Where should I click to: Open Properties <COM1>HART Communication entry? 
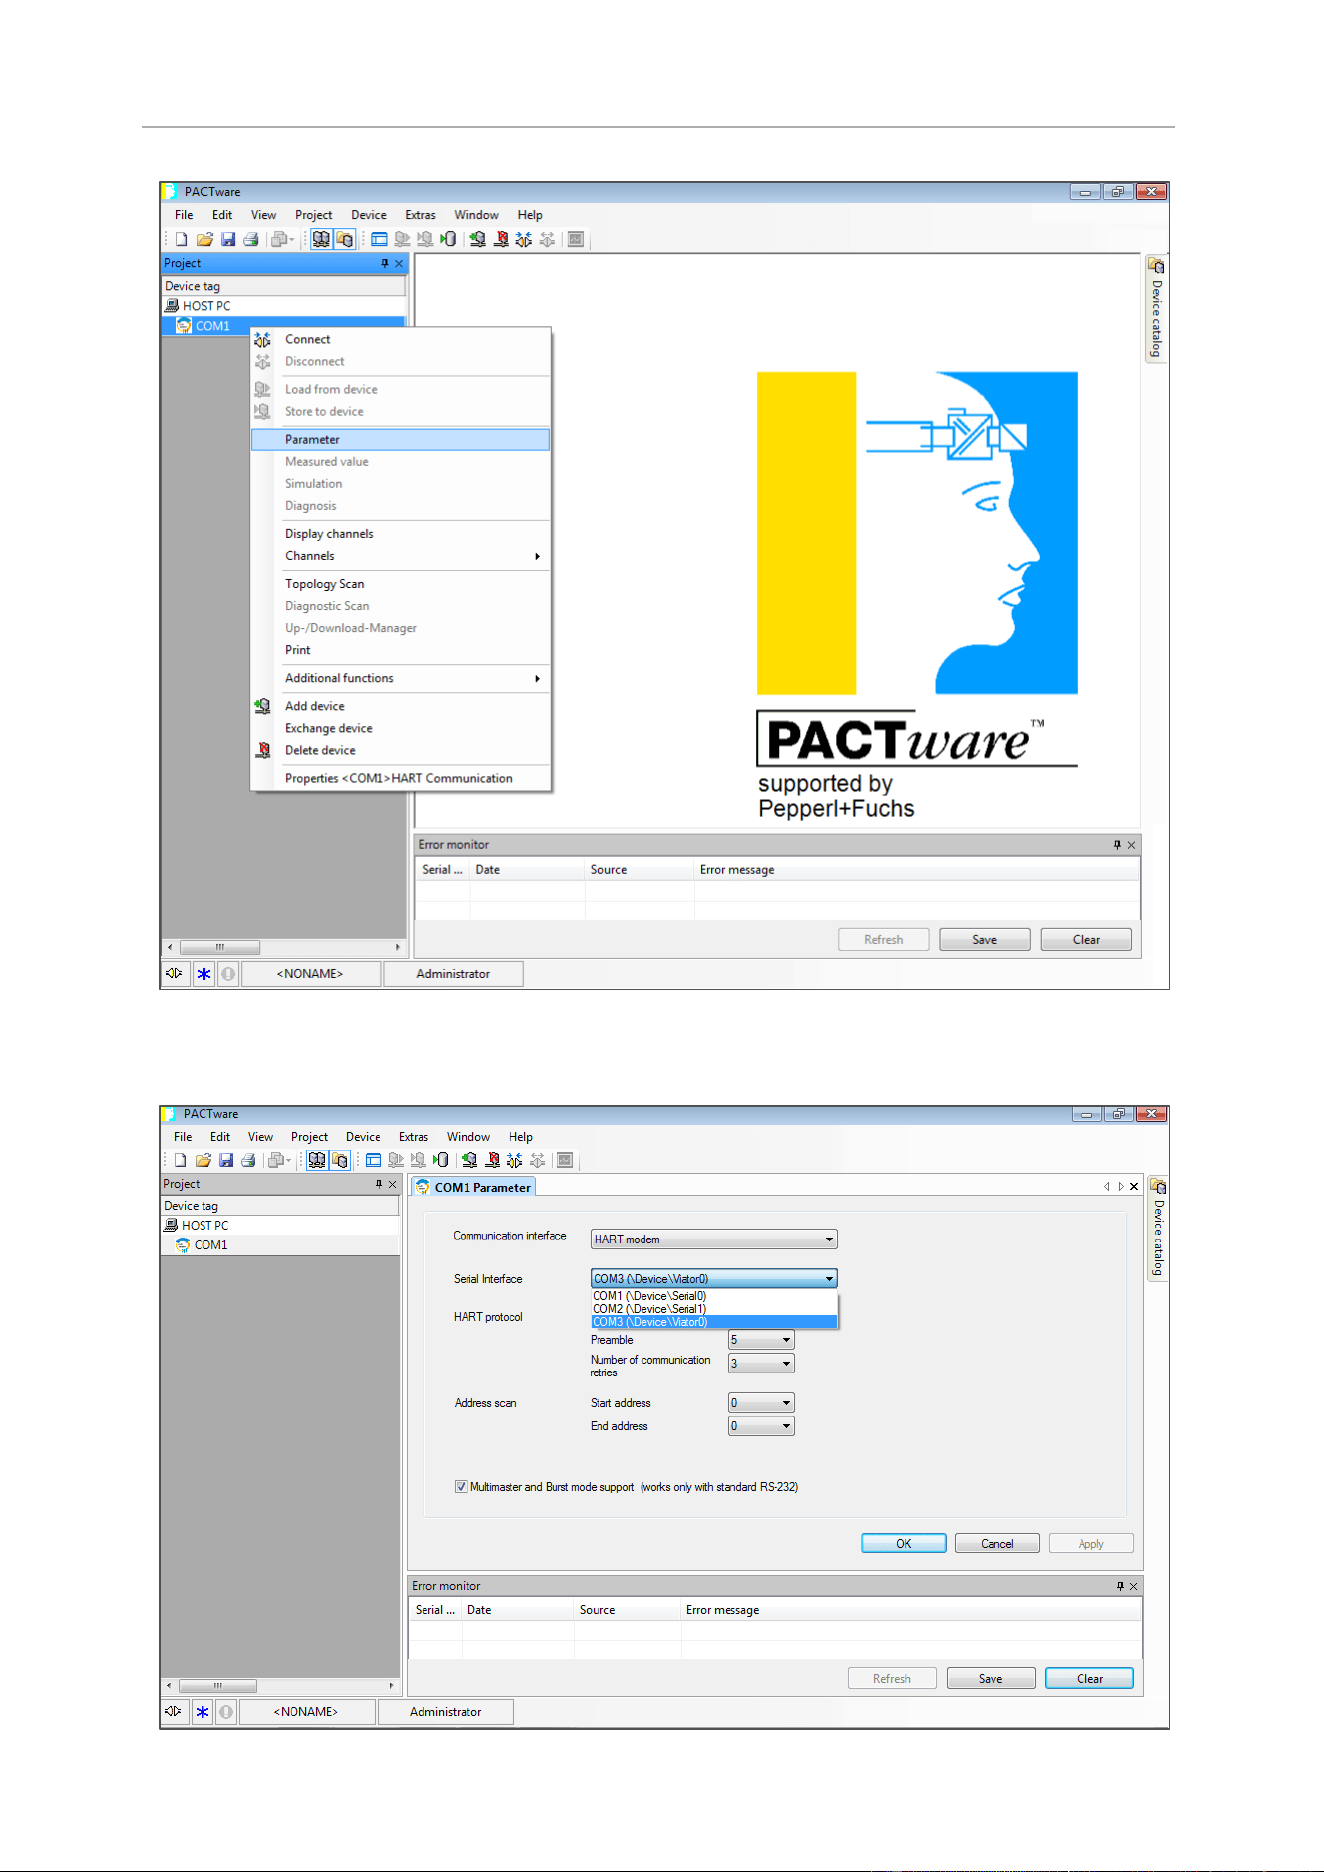coord(400,778)
